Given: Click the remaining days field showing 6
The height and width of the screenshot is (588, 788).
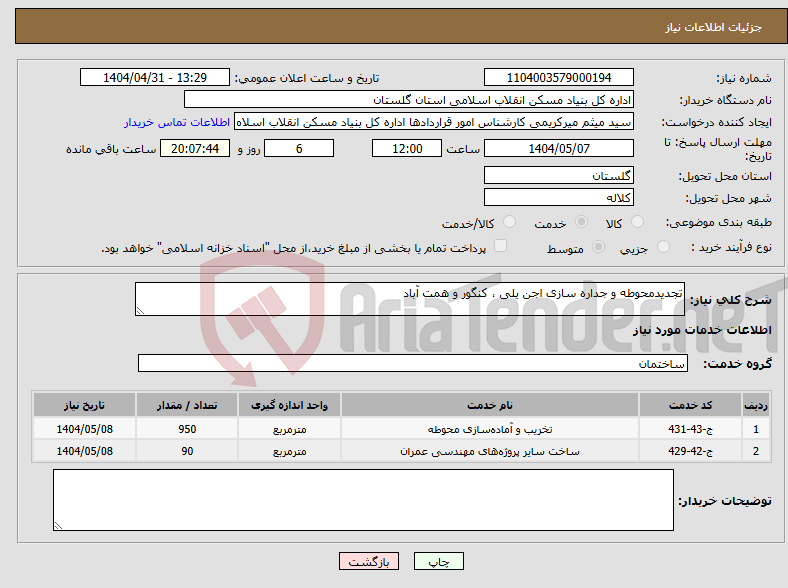Looking at the screenshot, I should coord(299,149).
